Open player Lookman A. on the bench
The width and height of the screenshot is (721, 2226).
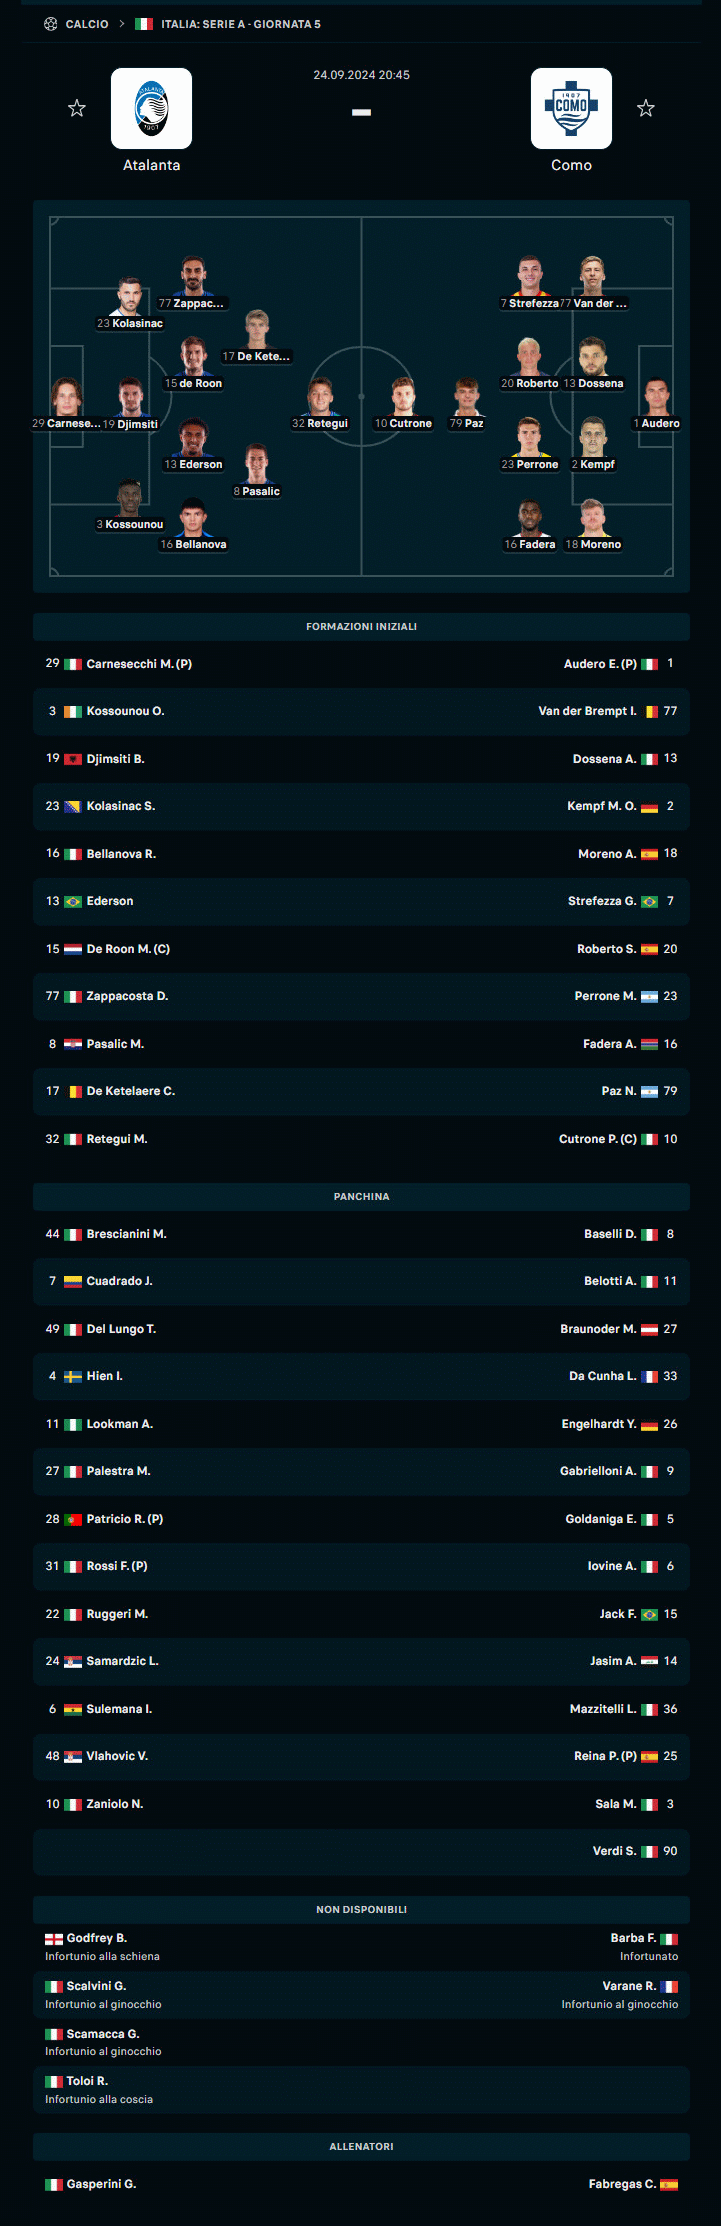click(119, 1424)
